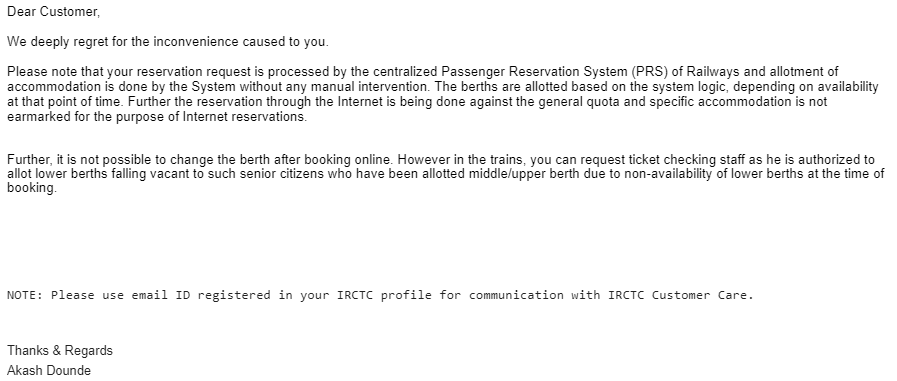The height and width of the screenshot is (381, 897).
Task: Click the words 'ticket checking staff'
Action: (686, 159)
